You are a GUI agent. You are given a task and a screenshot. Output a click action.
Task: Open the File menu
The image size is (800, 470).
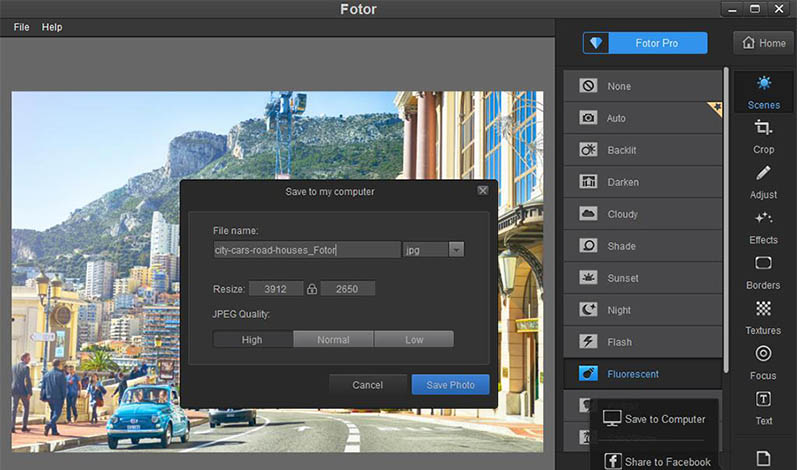(22, 27)
